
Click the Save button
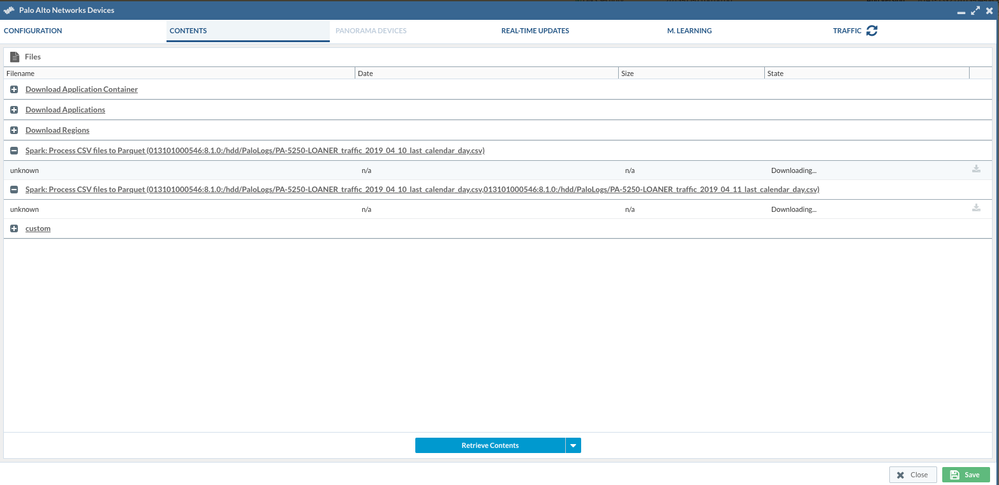tap(965, 475)
